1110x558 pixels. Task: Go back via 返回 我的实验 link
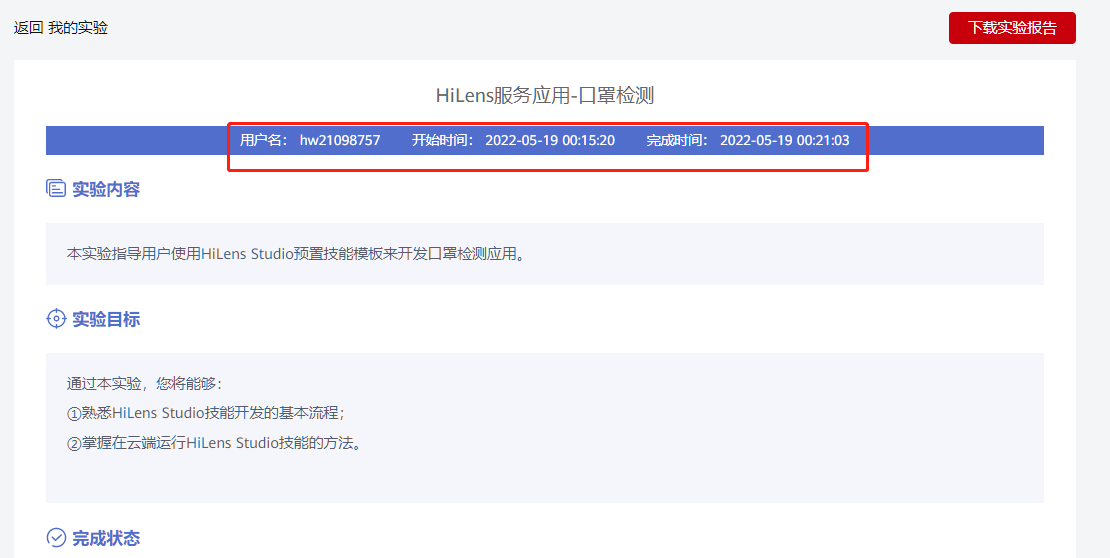pos(61,28)
